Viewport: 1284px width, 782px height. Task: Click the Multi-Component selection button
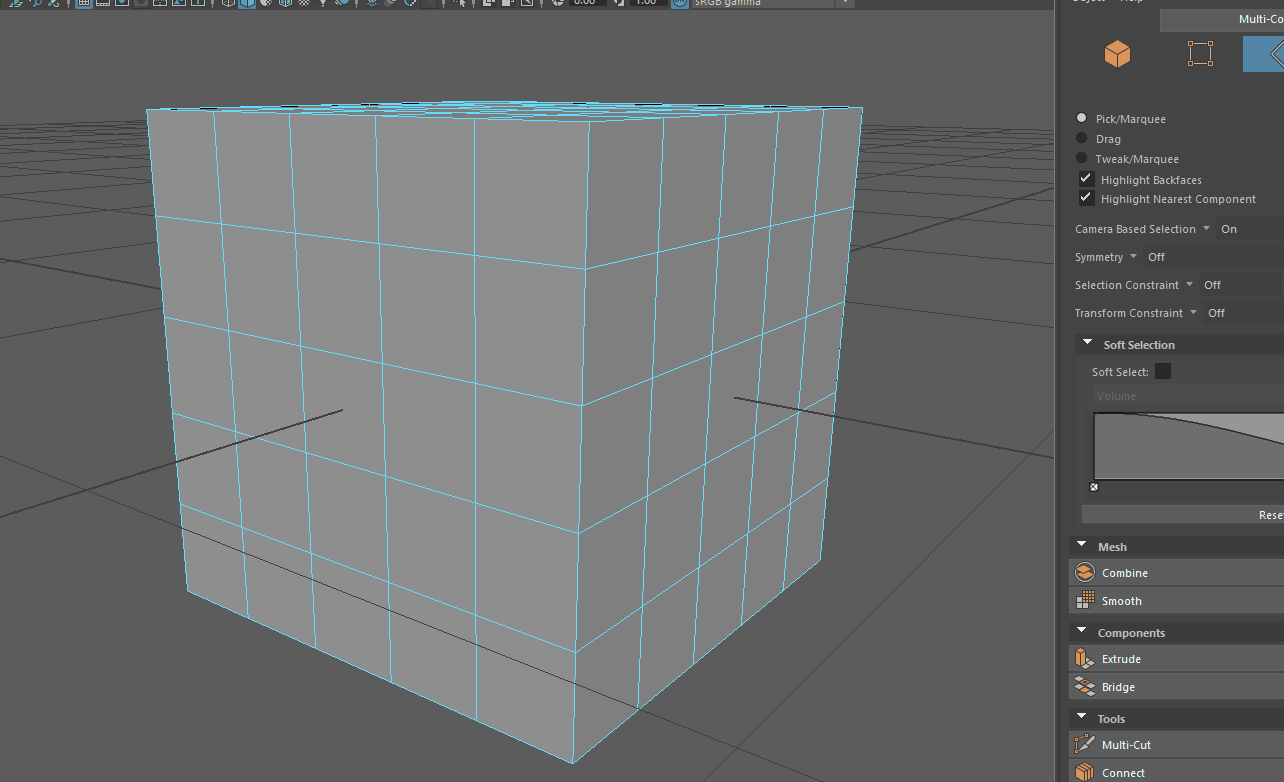tap(1222, 20)
